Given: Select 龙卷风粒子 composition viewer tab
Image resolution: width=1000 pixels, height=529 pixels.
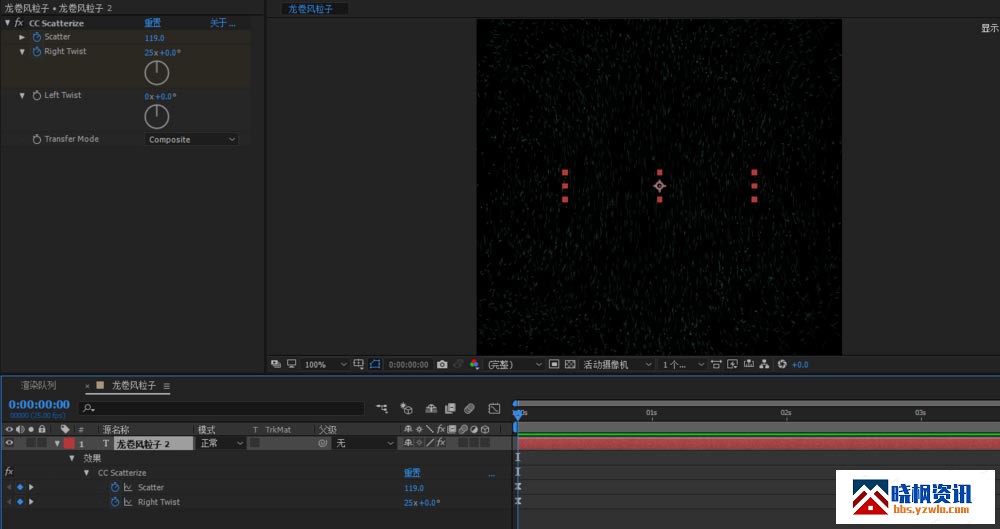Looking at the screenshot, I should [x=310, y=9].
